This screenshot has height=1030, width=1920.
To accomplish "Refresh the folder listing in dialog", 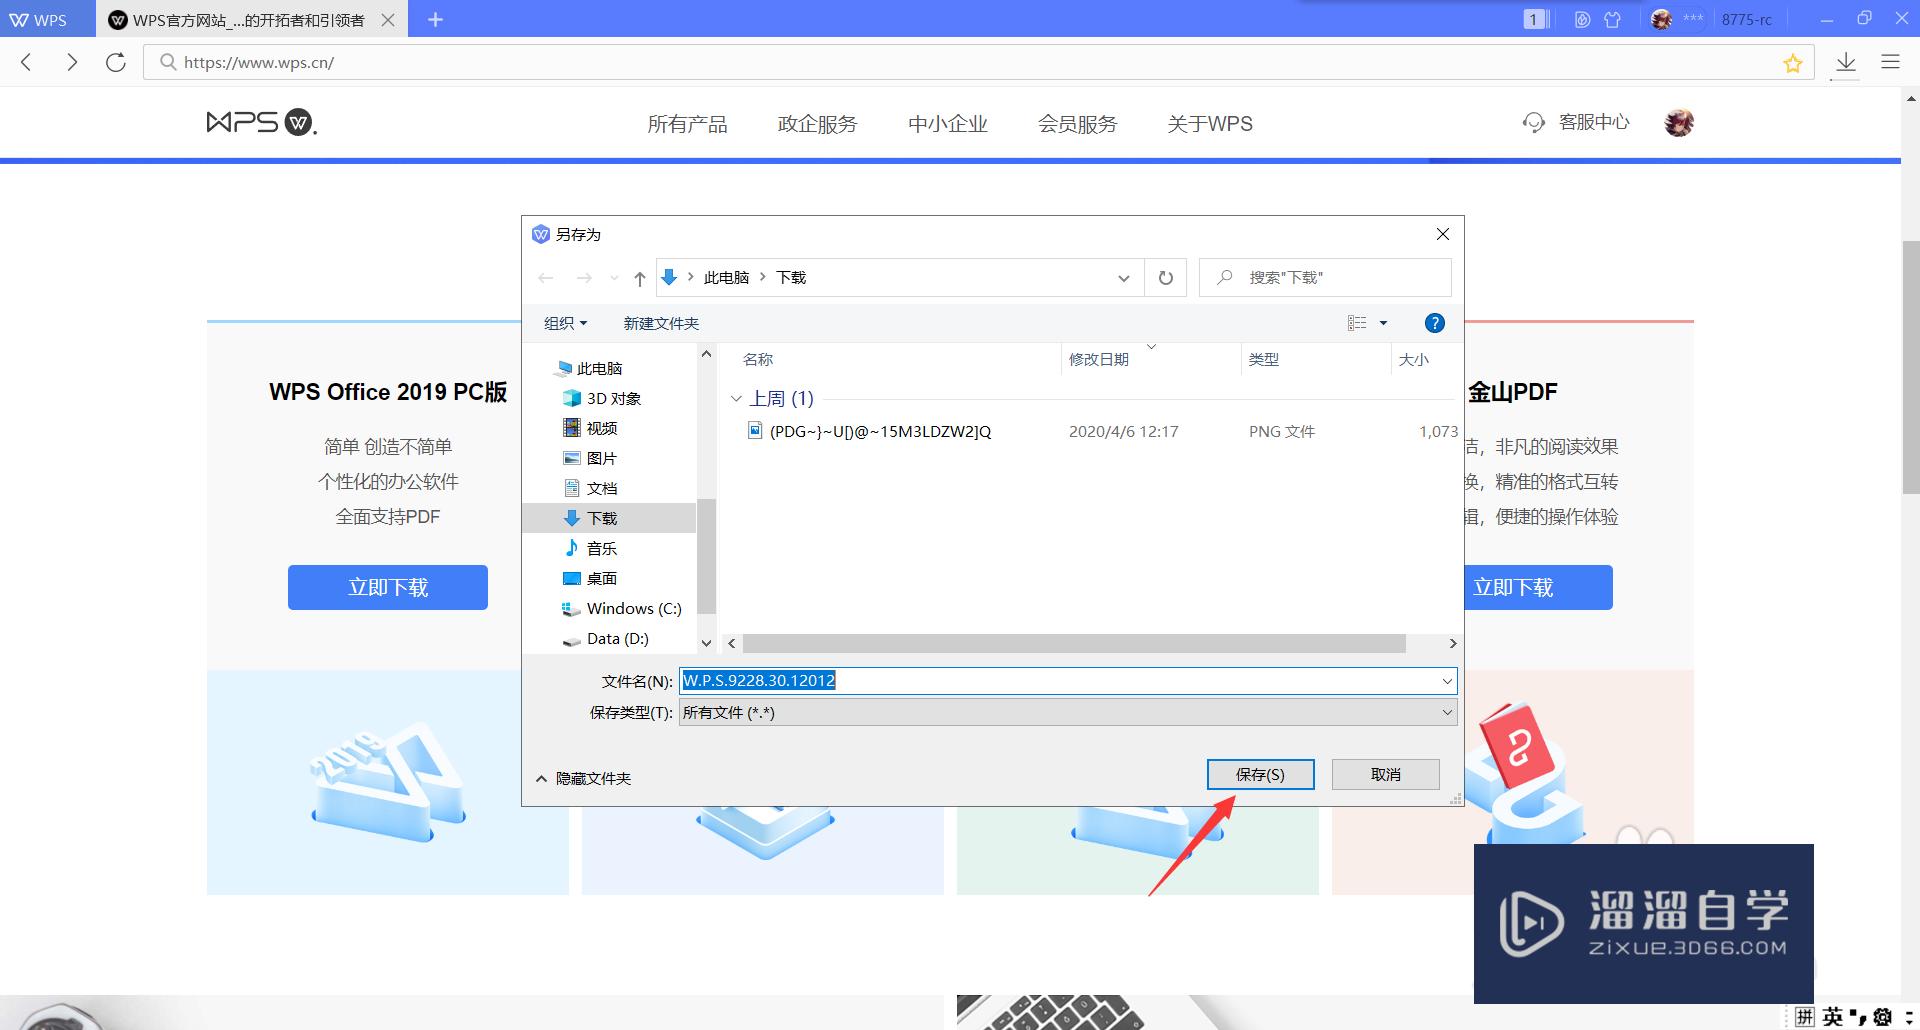I will pos(1165,278).
